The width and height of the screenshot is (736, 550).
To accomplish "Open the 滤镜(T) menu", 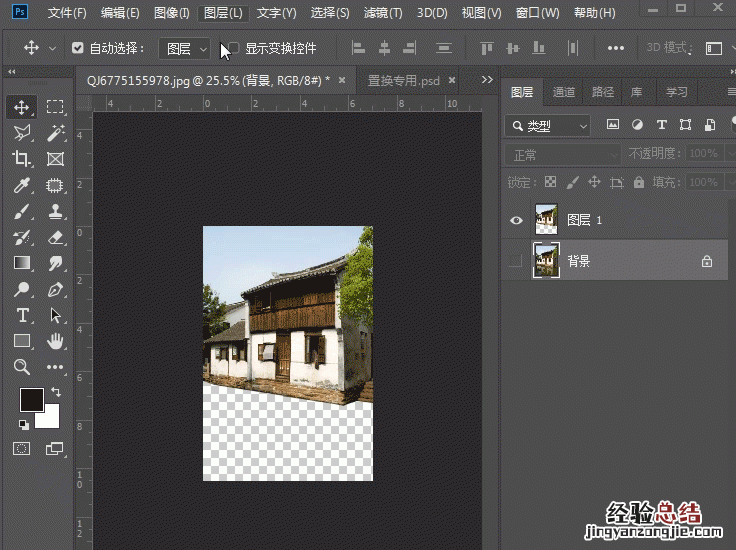I will point(383,13).
